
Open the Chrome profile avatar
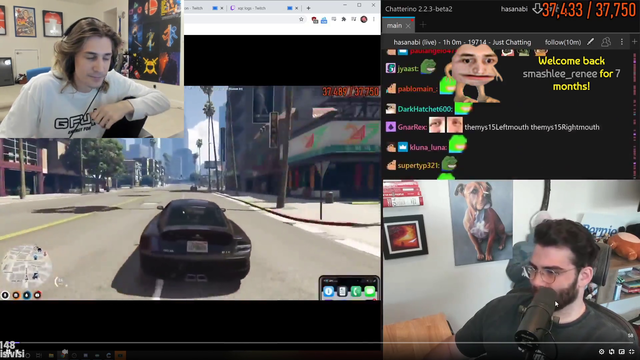(x=364, y=19)
